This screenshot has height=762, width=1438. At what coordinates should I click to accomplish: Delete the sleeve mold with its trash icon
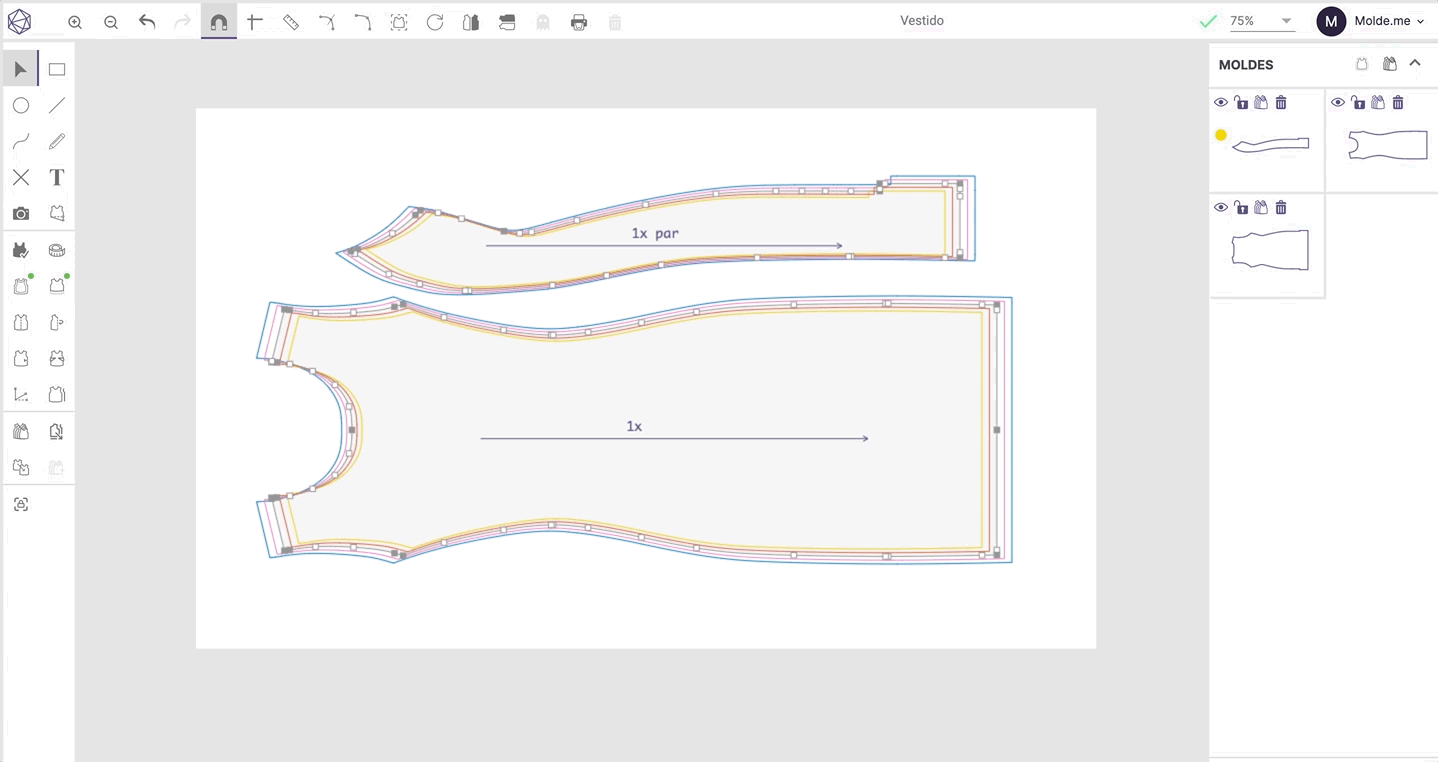1281,103
